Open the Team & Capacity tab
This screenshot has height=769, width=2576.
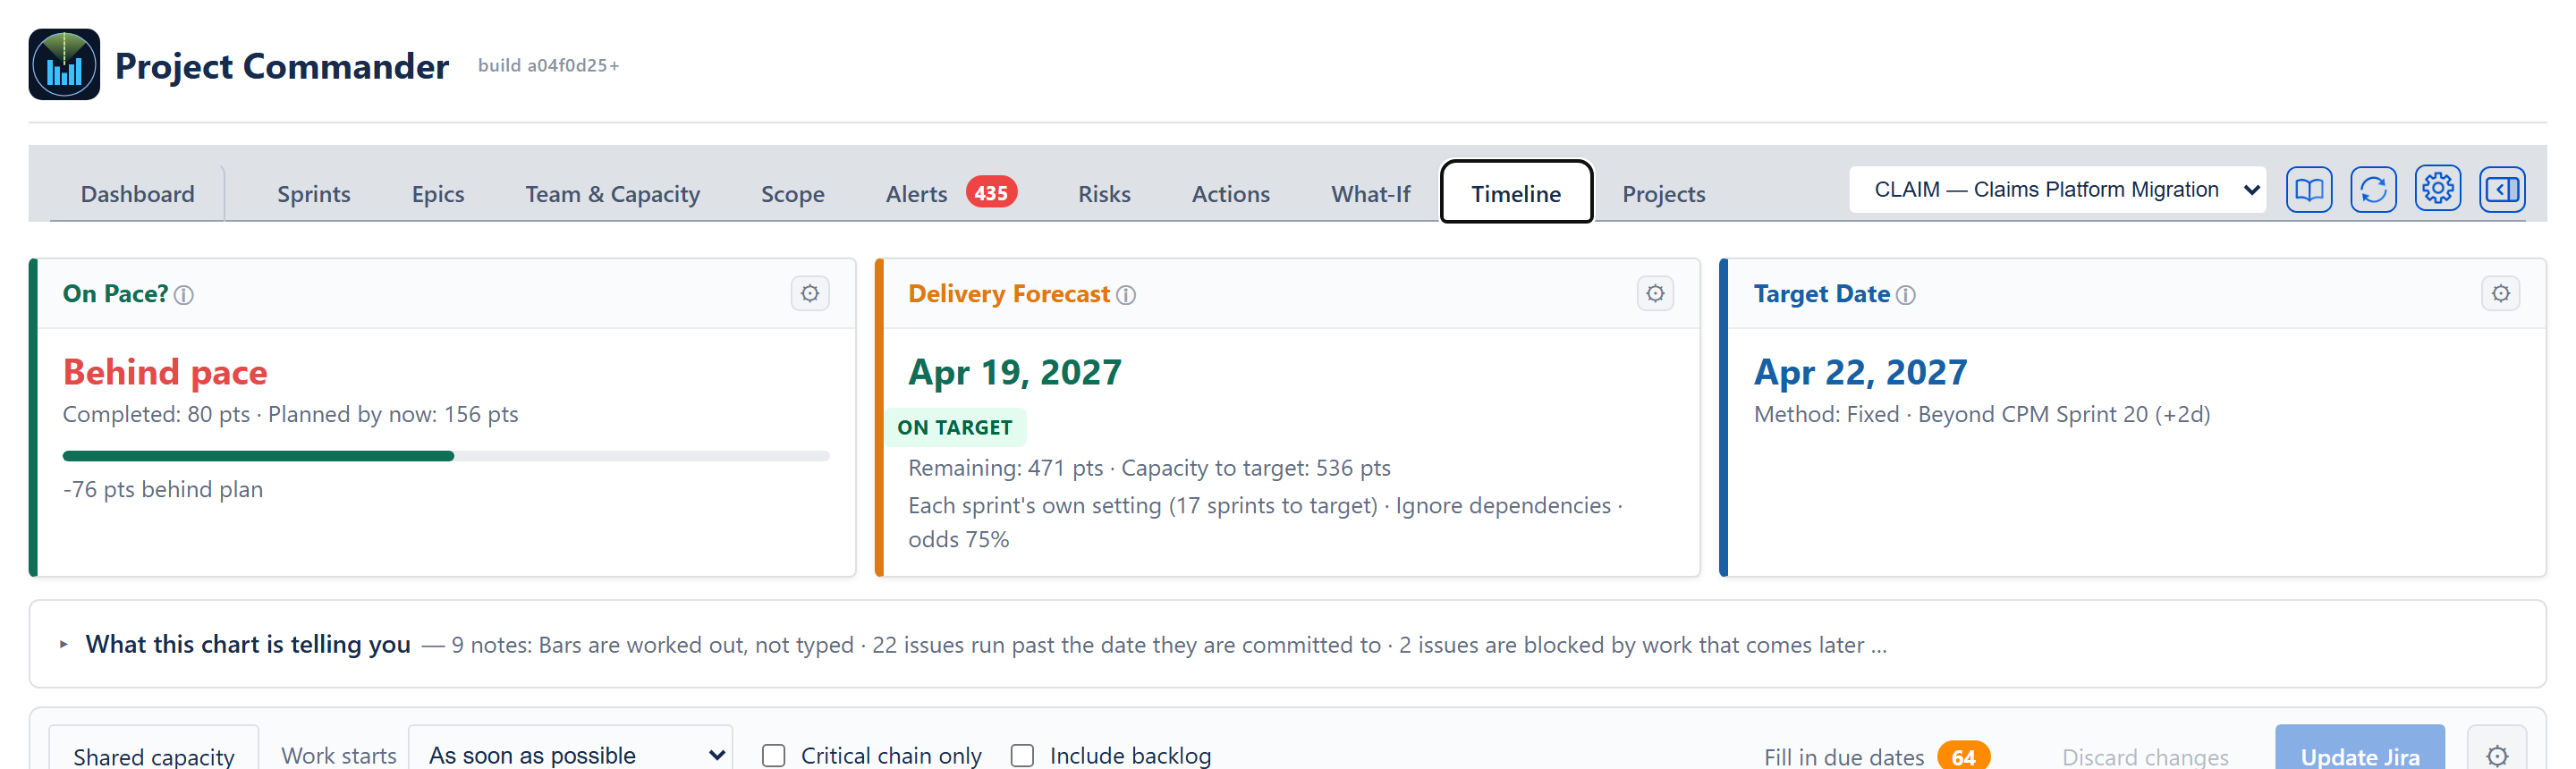613,194
